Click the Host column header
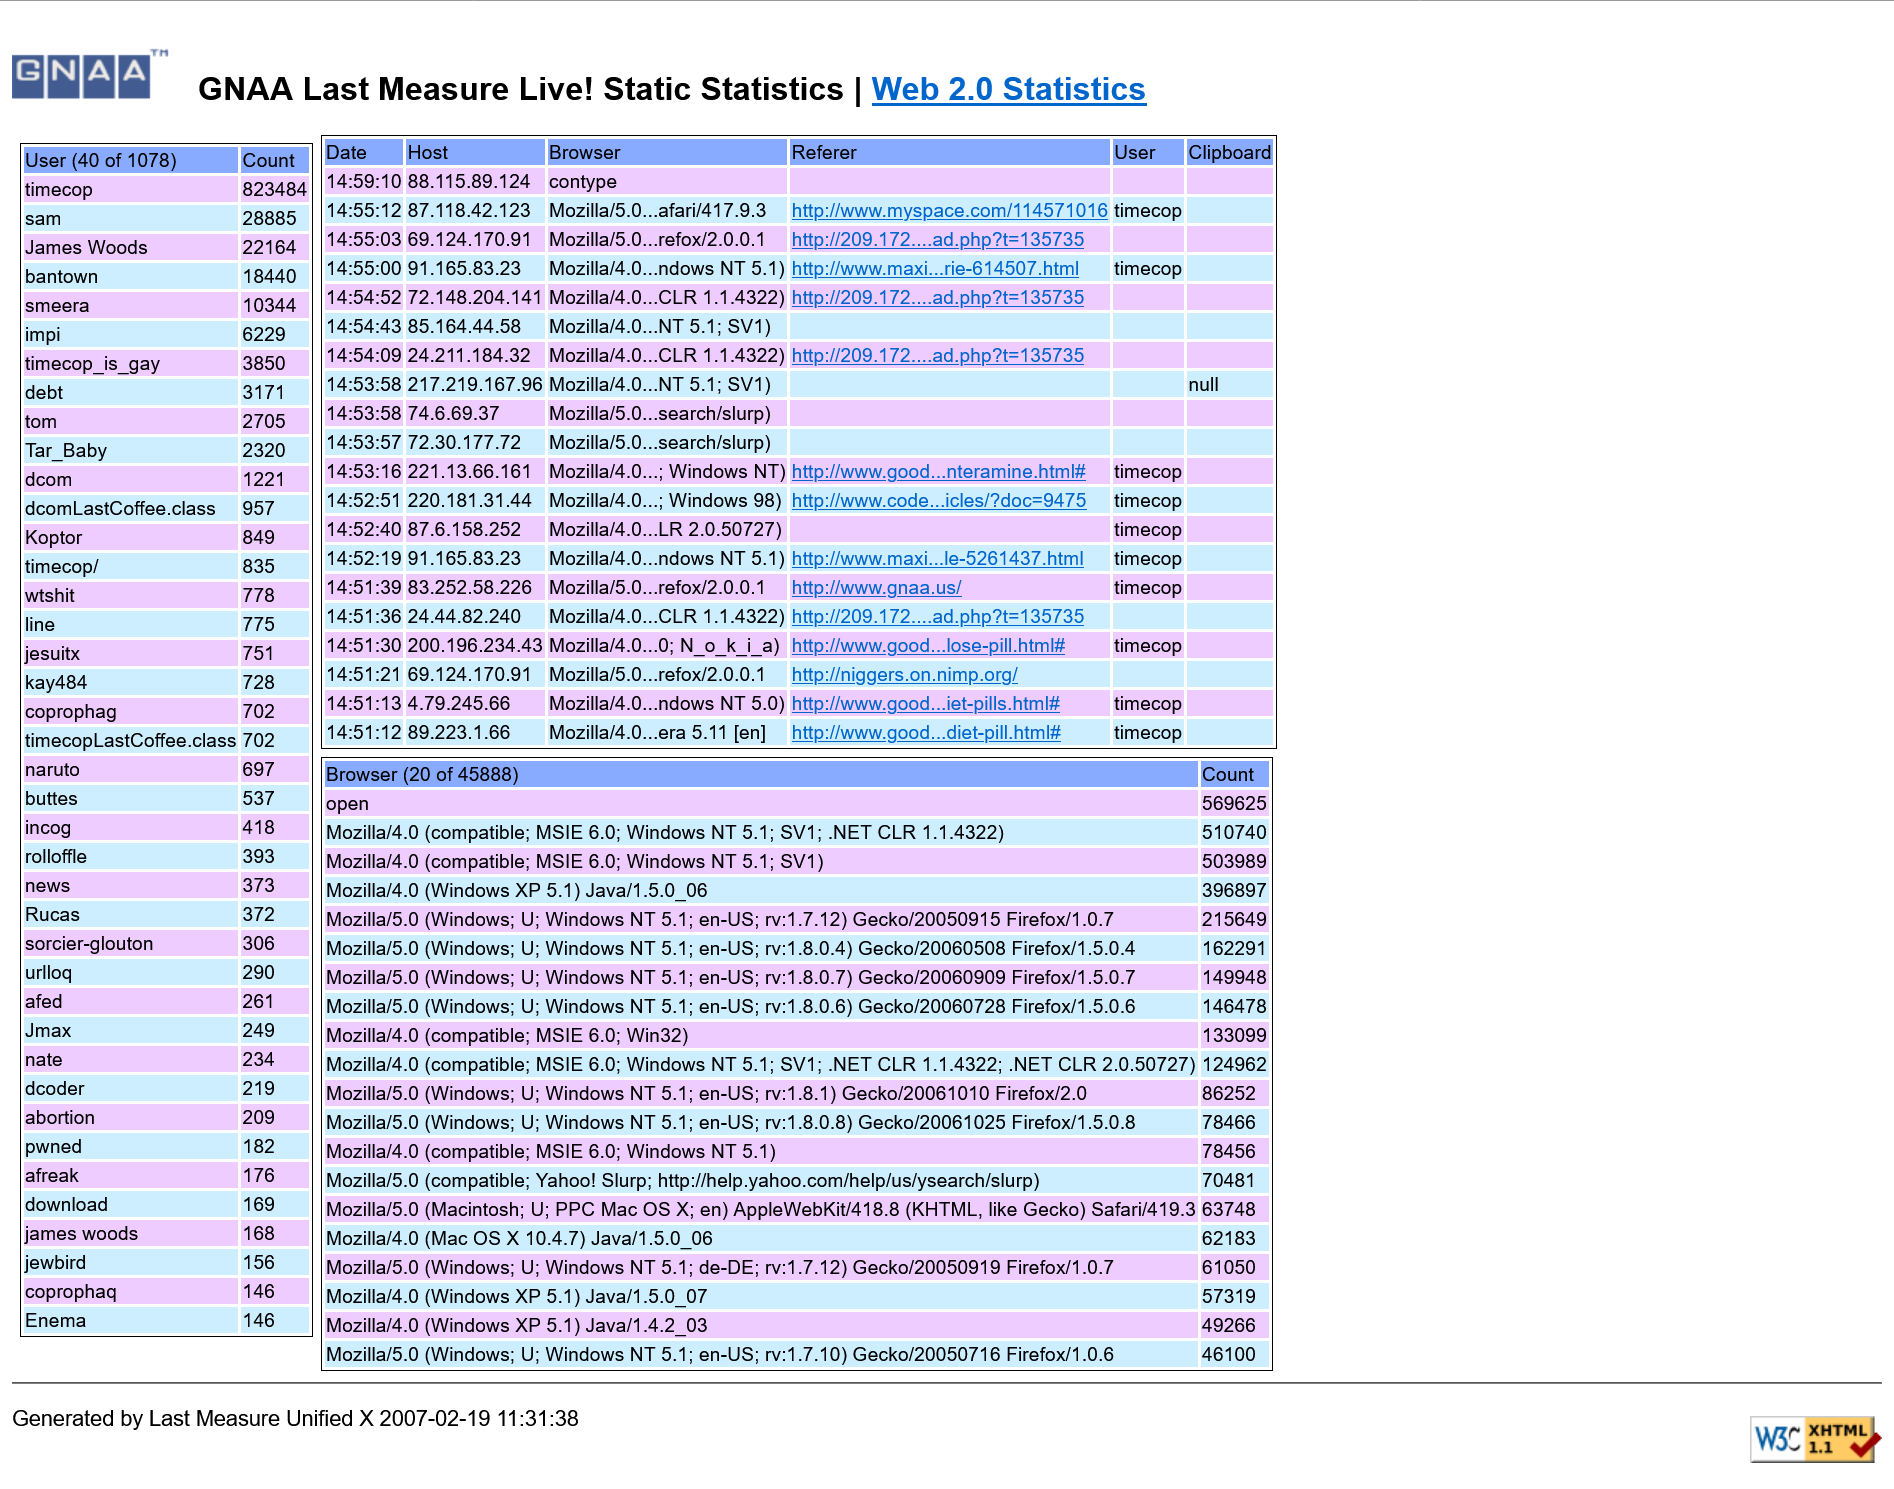 (x=475, y=152)
